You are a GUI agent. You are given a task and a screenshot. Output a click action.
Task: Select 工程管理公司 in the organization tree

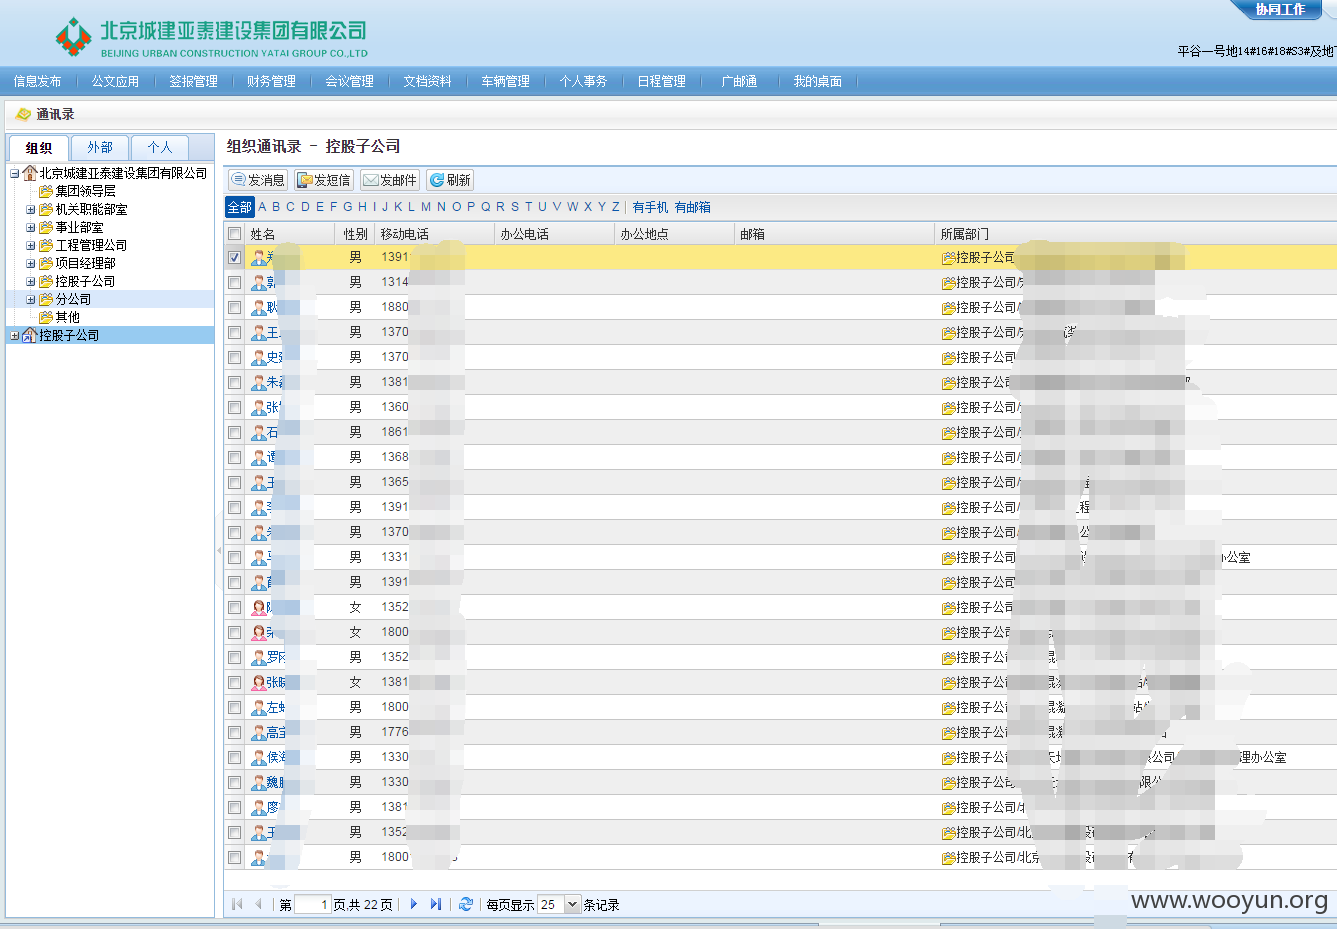[91, 245]
